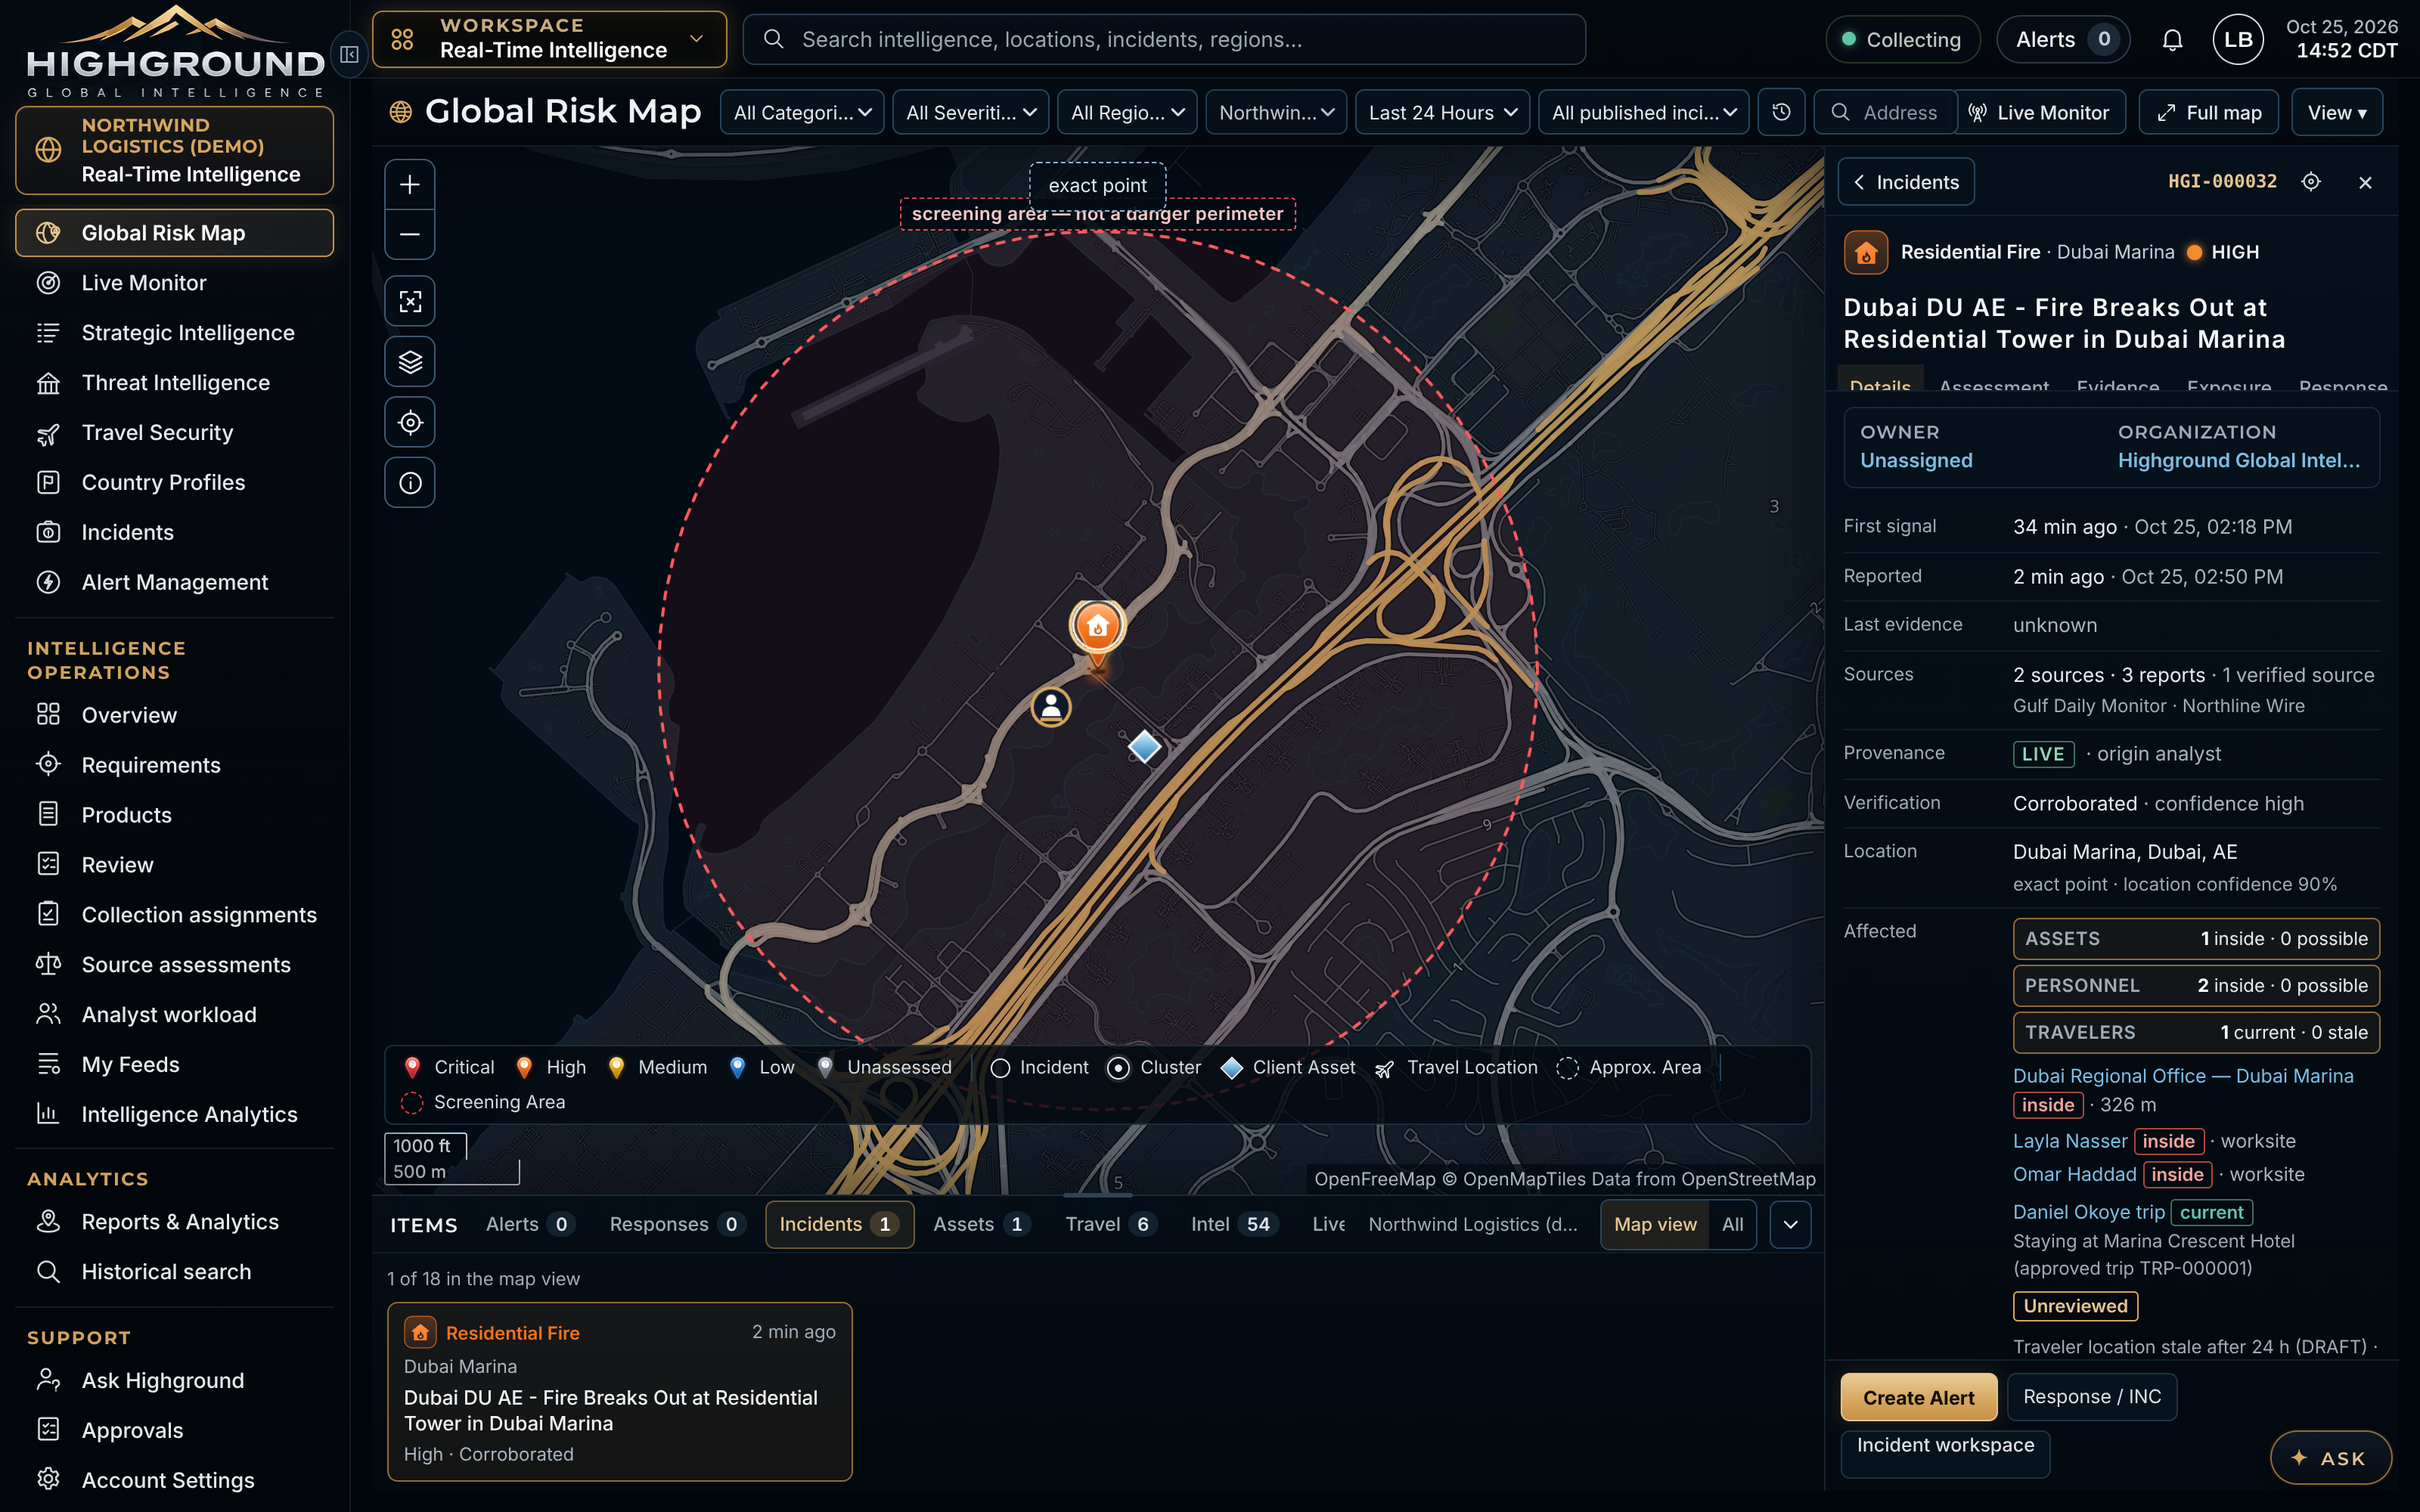Click the Create Alert button
2420x1512 pixels.
point(1918,1397)
